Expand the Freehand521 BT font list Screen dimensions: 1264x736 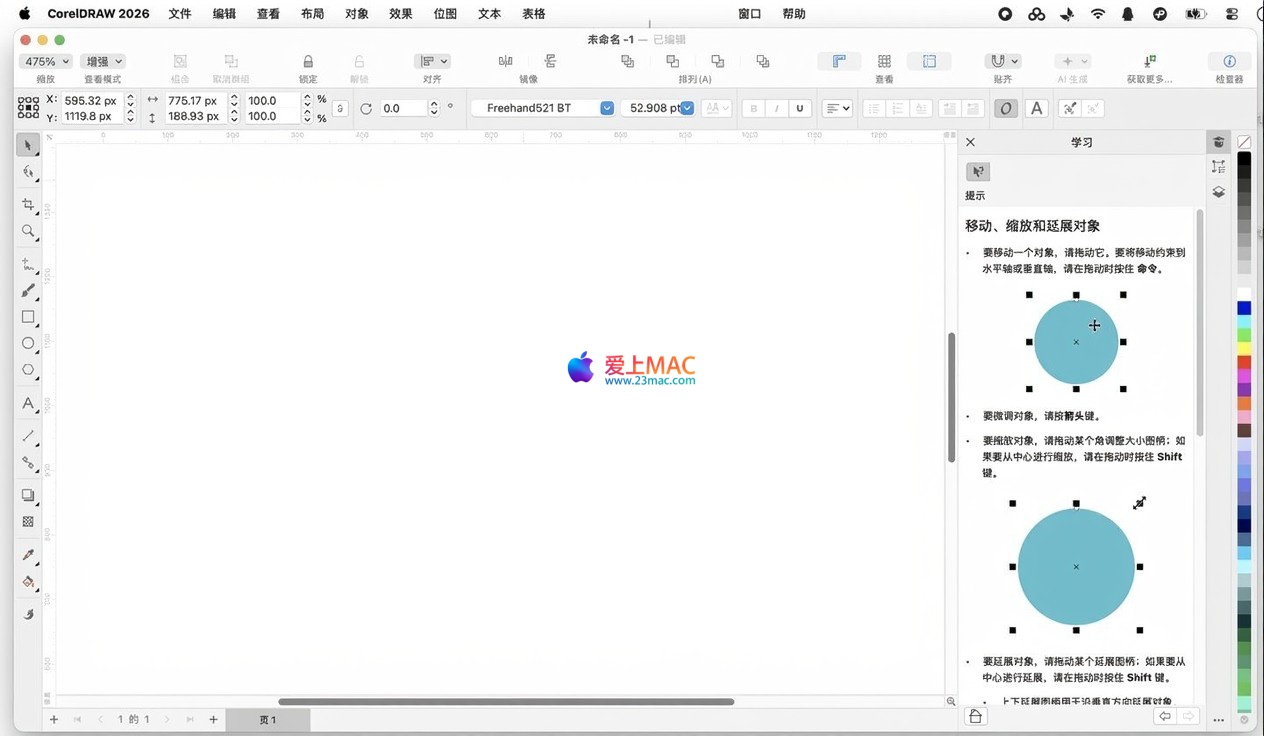pyautogui.click(x=607, y=108)
